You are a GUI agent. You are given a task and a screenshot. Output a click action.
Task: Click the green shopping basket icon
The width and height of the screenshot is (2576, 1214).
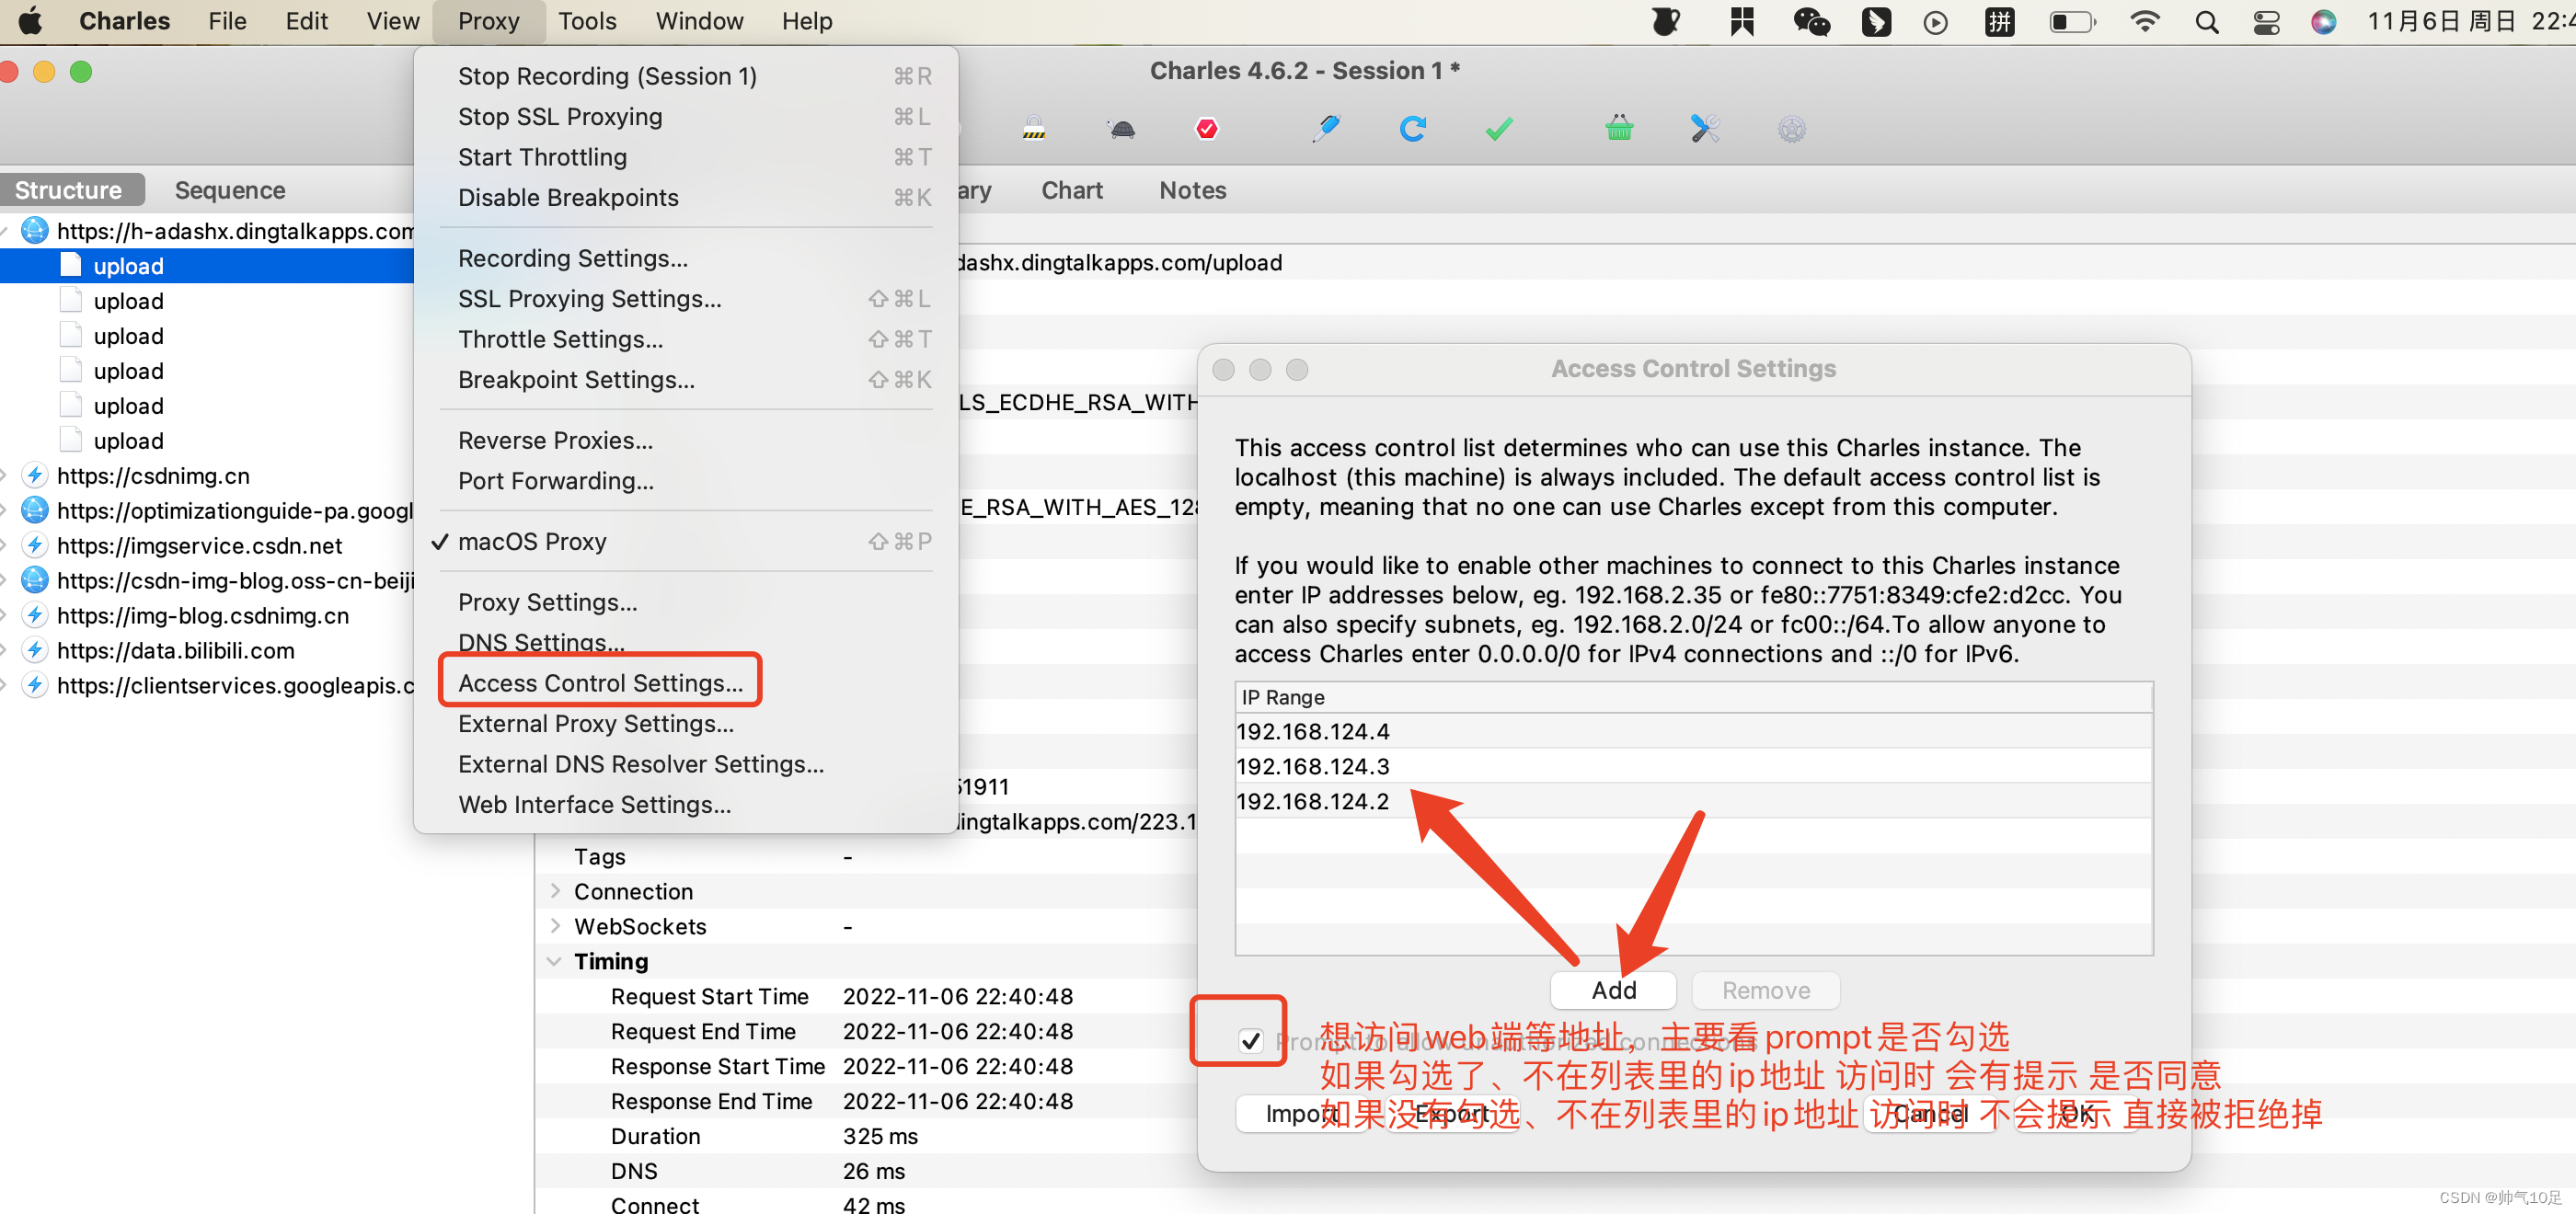click(x=1619, y=128)
